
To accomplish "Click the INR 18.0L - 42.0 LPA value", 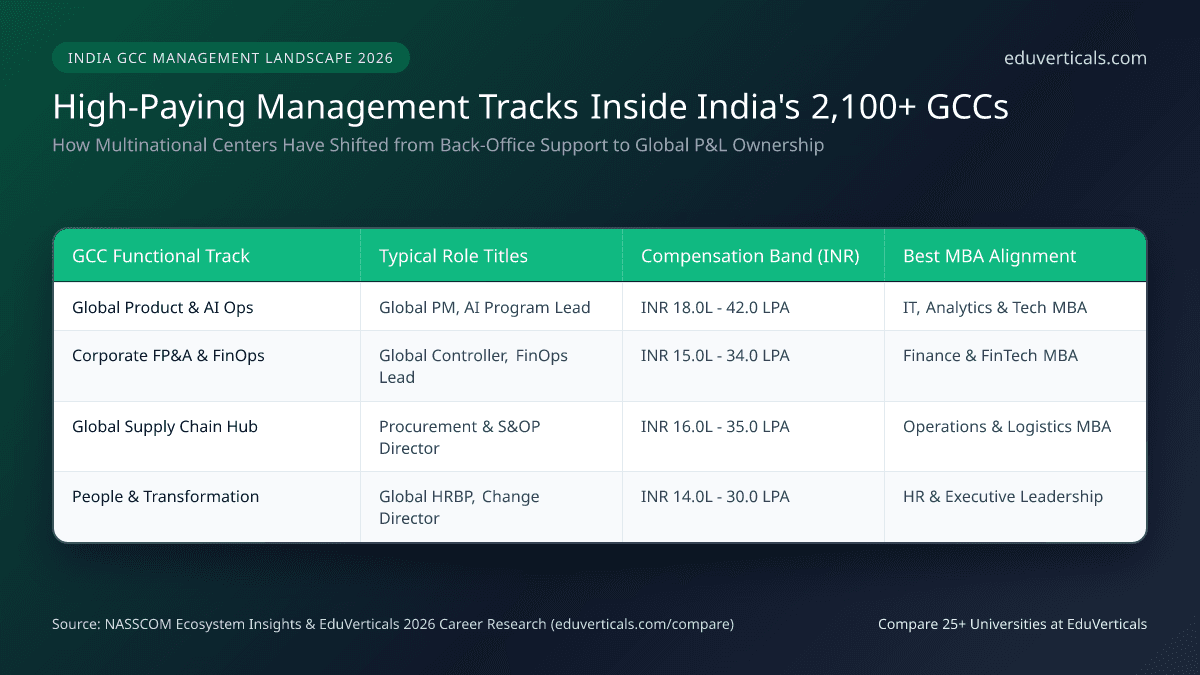I will [x=715, y=307].
